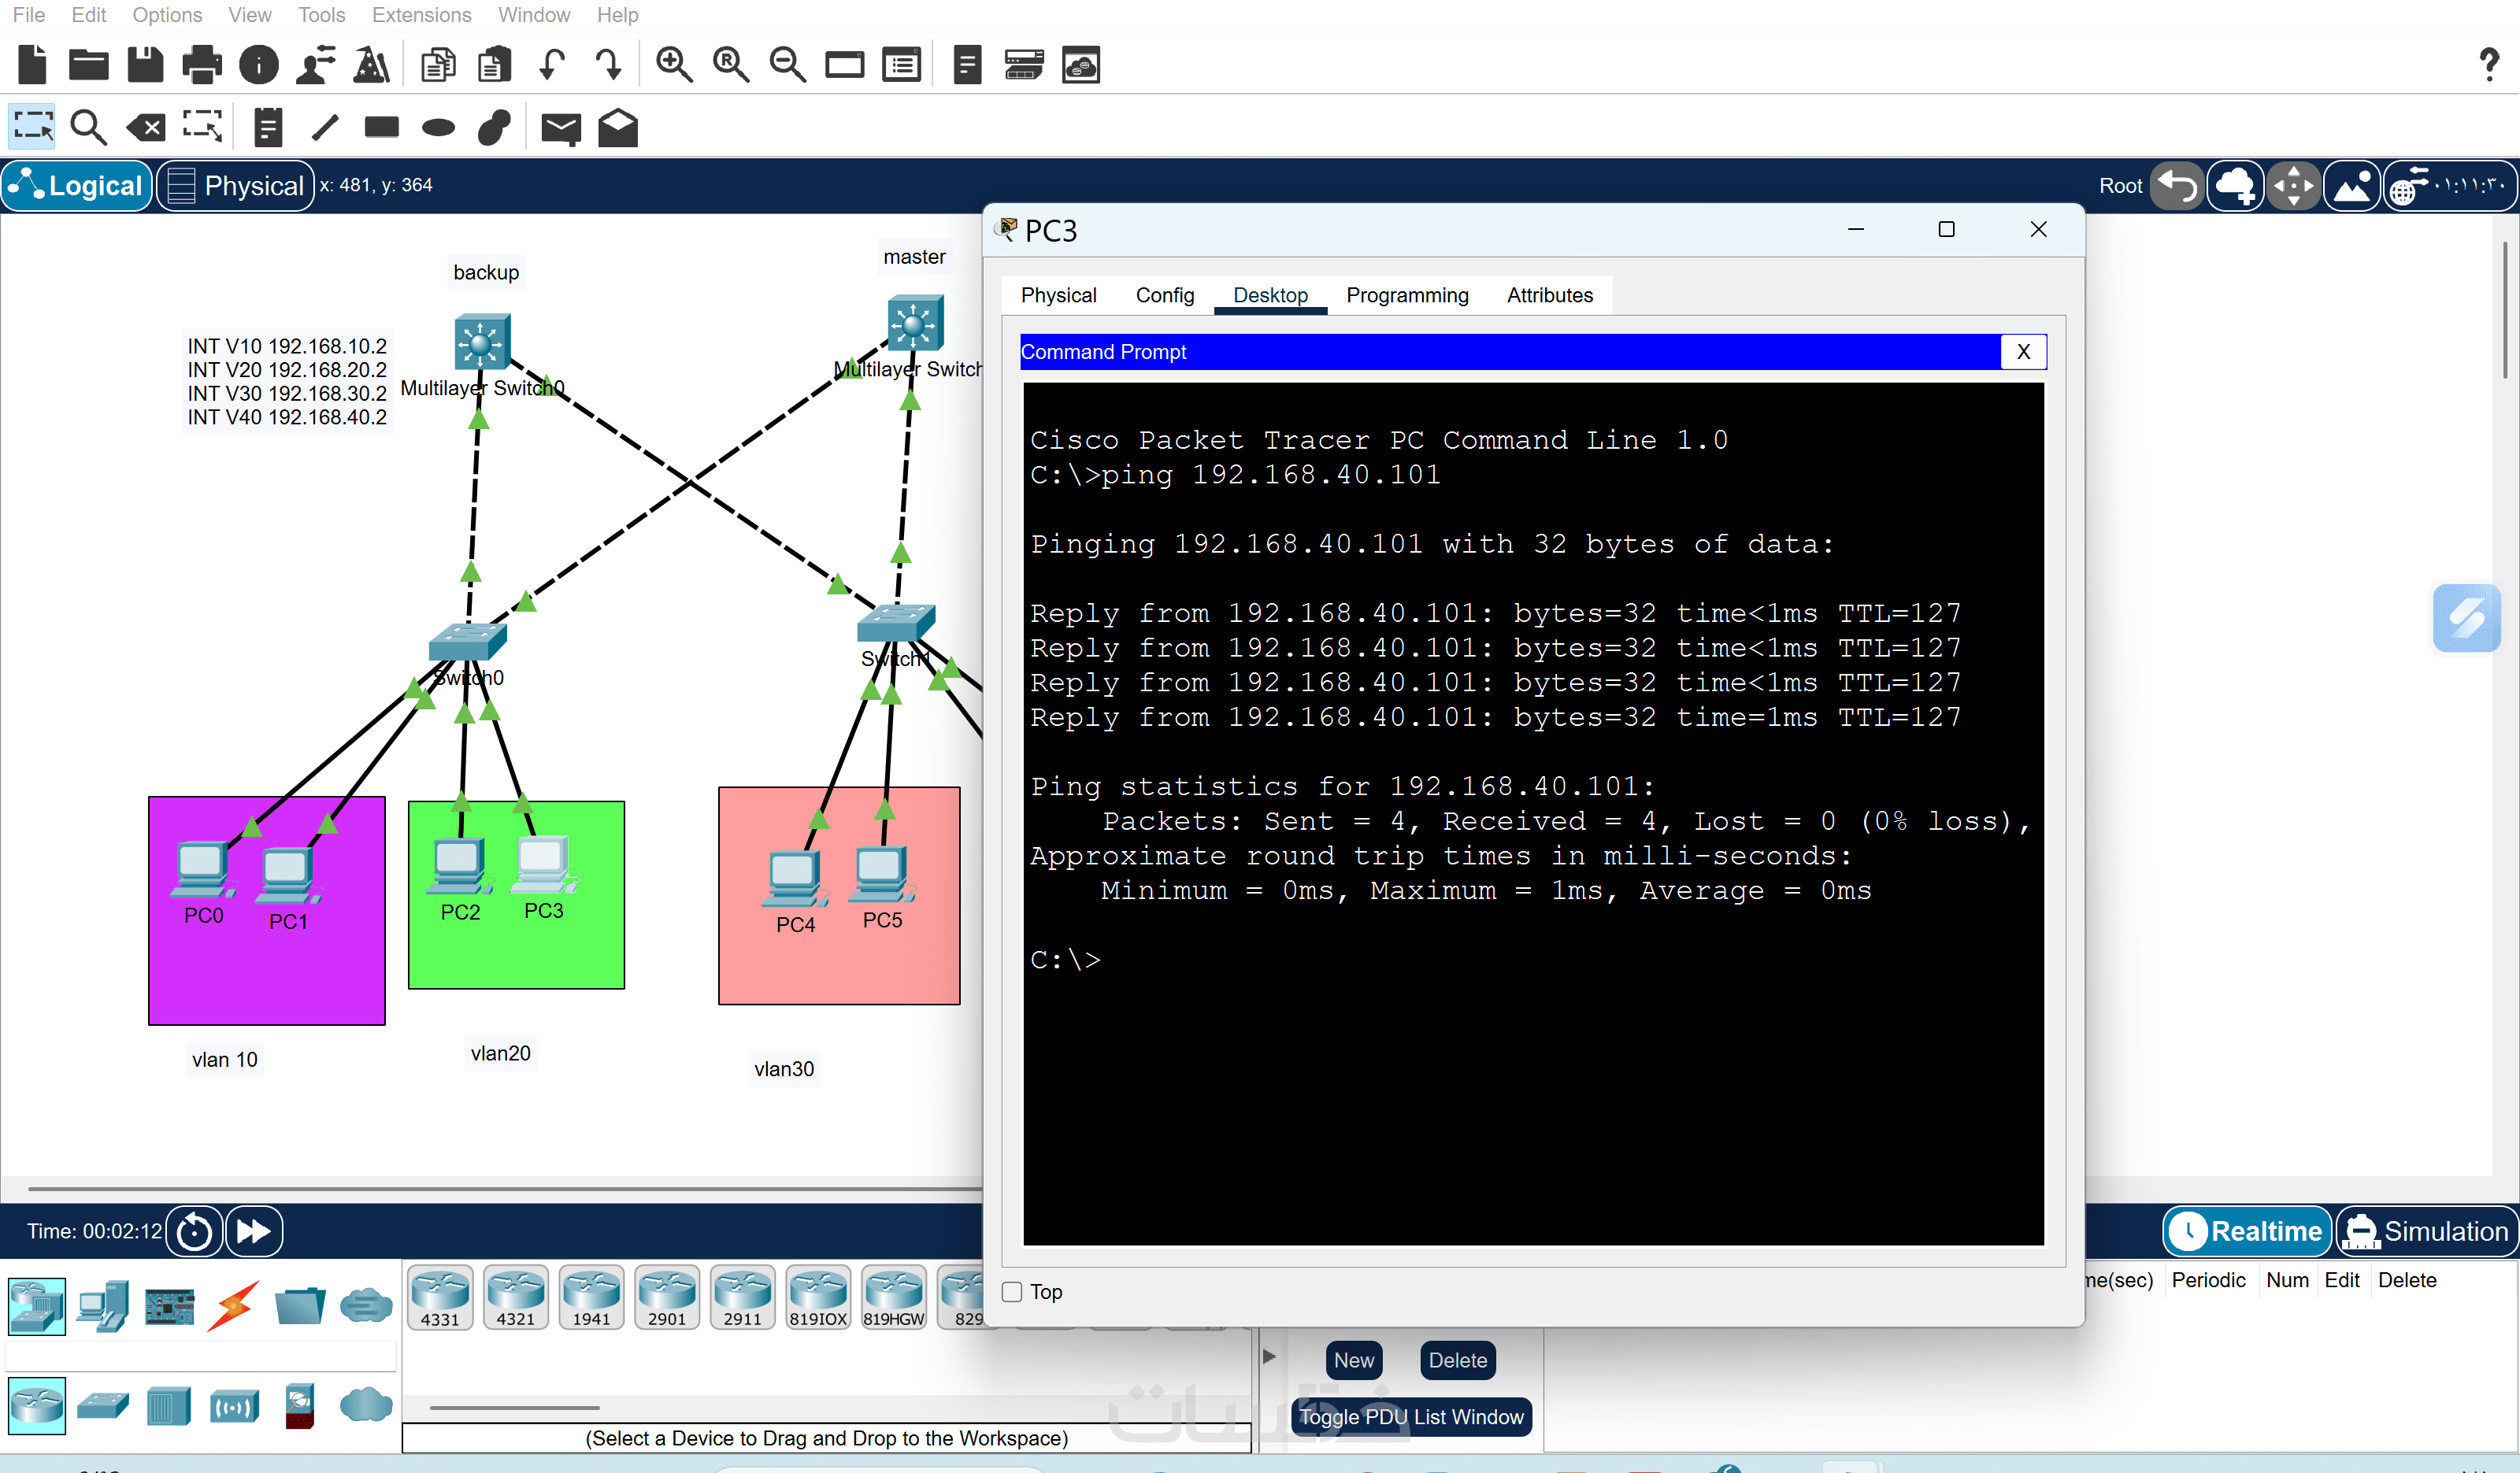This screenshot has height=1473, width=2520.
Task: Click Toggle PDU List Window button
Action: coord(1411,1417)
